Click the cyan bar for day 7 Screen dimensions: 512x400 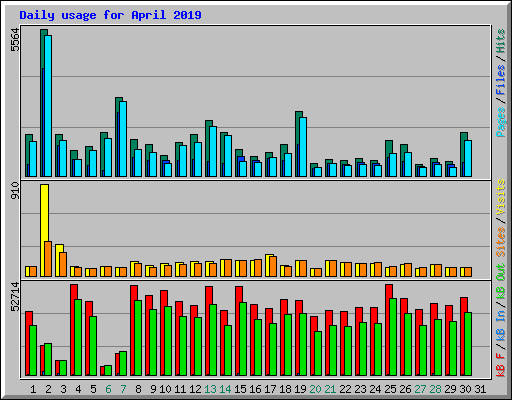point(123,139)
